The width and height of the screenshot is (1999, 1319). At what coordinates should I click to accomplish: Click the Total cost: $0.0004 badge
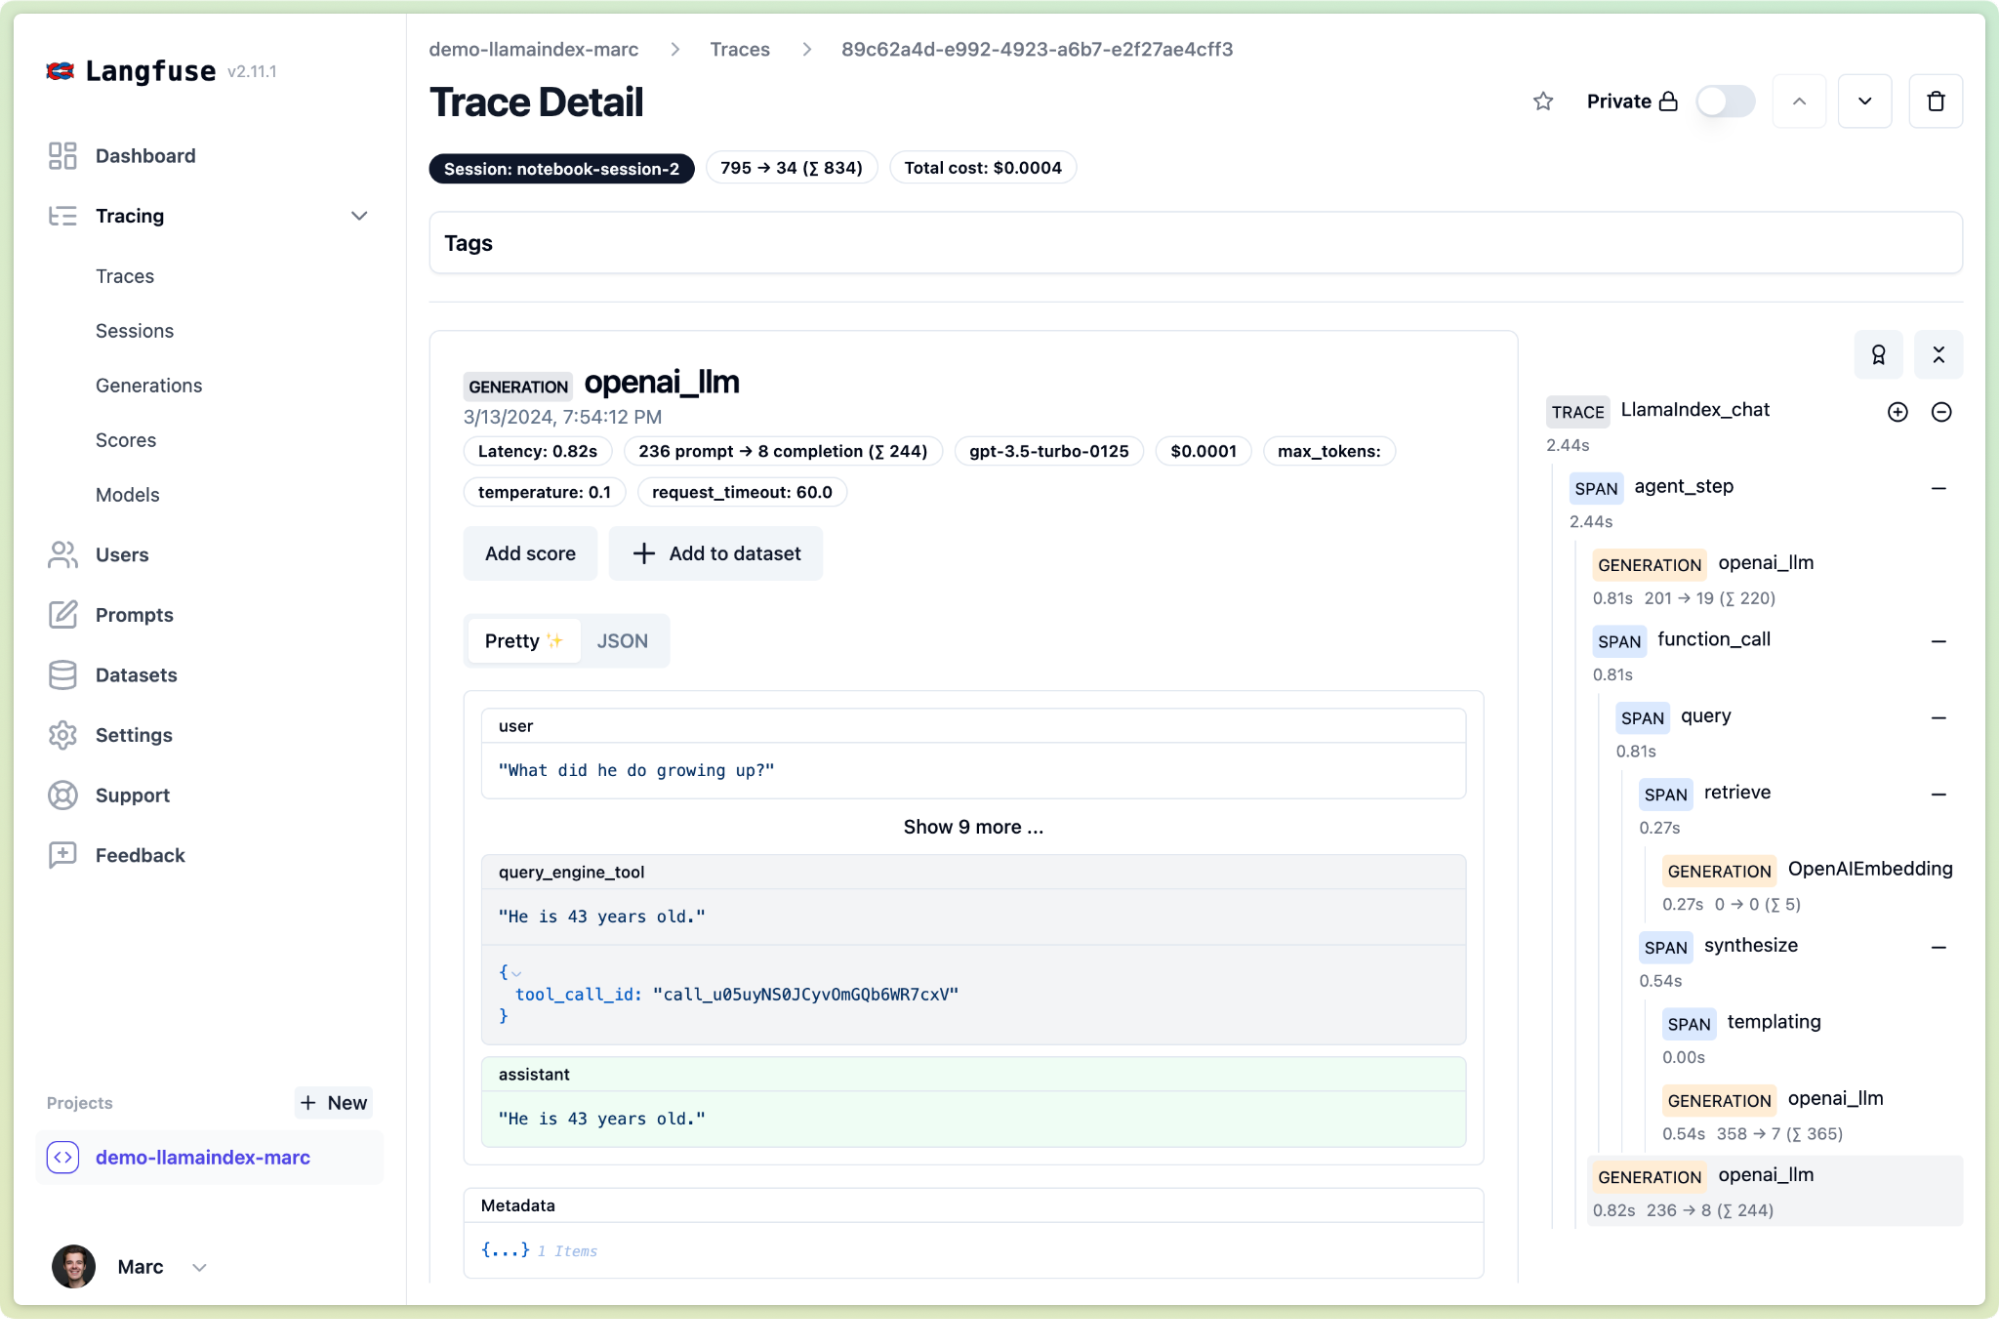[x=983, y=168]
